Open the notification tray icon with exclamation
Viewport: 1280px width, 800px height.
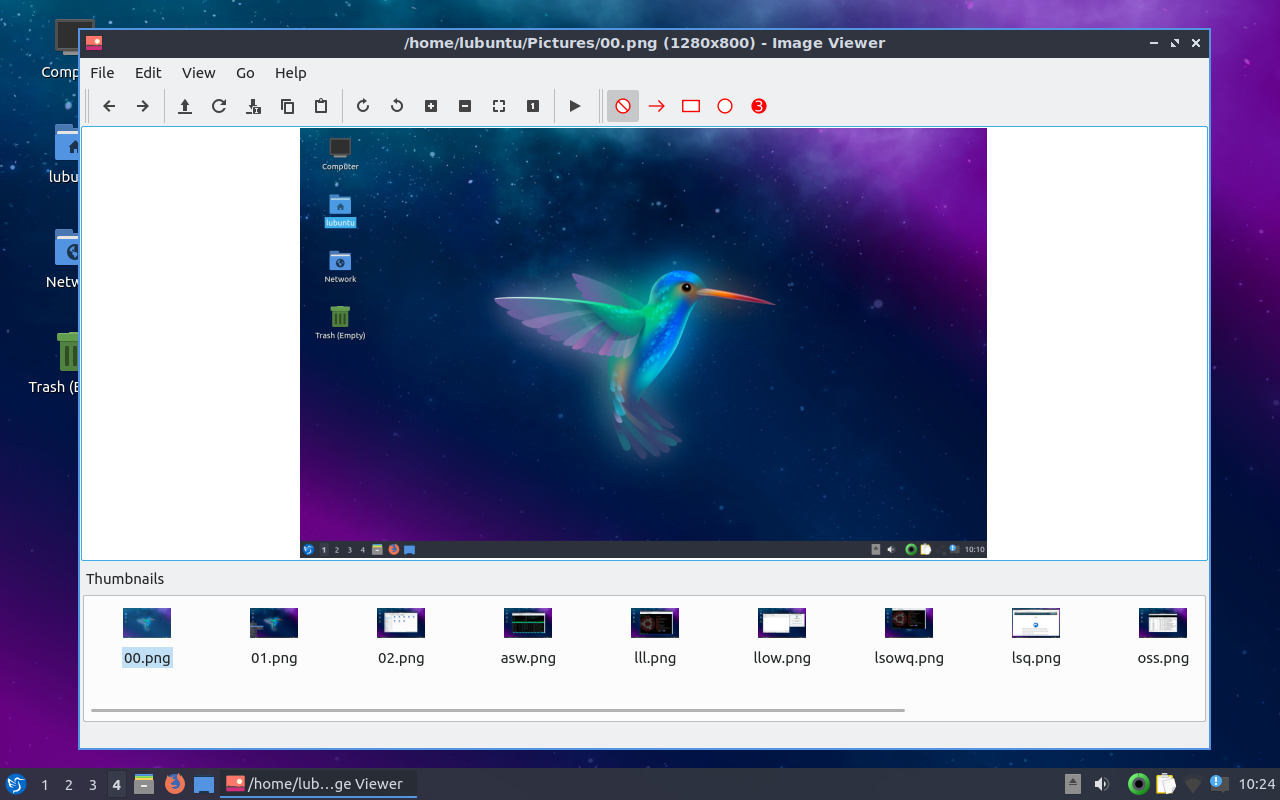tap(1218, 783)
